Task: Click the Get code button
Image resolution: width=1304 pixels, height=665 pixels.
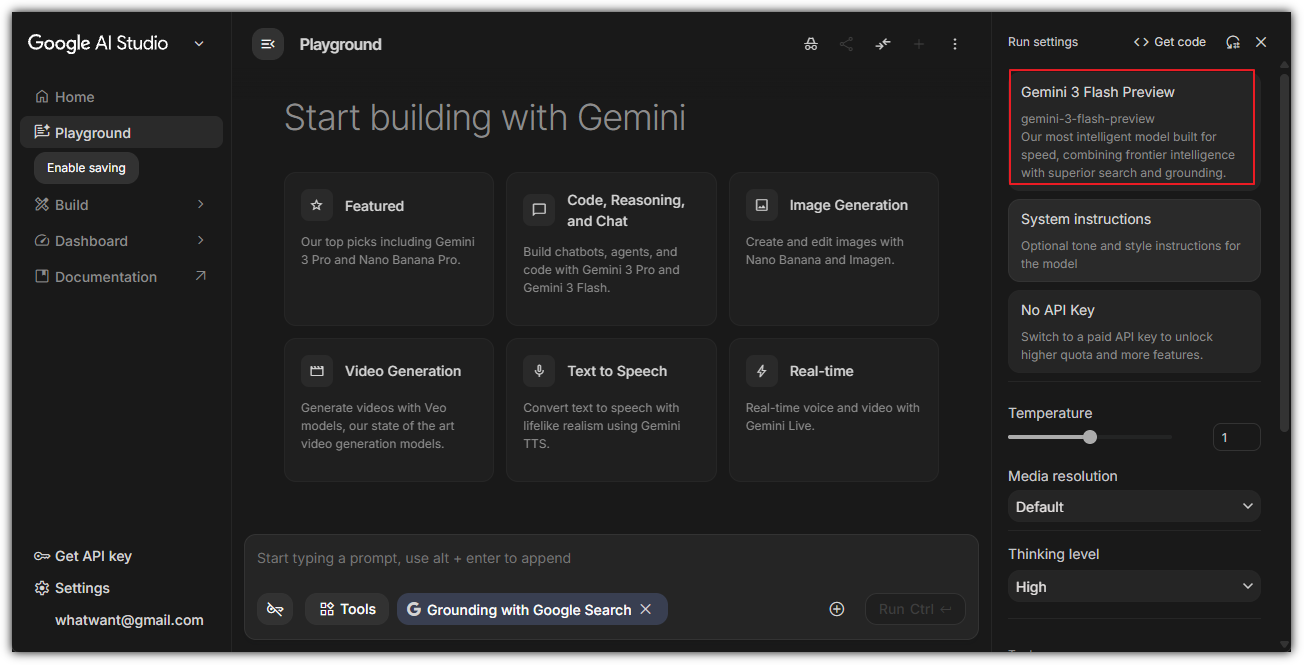Action: 1169,42
